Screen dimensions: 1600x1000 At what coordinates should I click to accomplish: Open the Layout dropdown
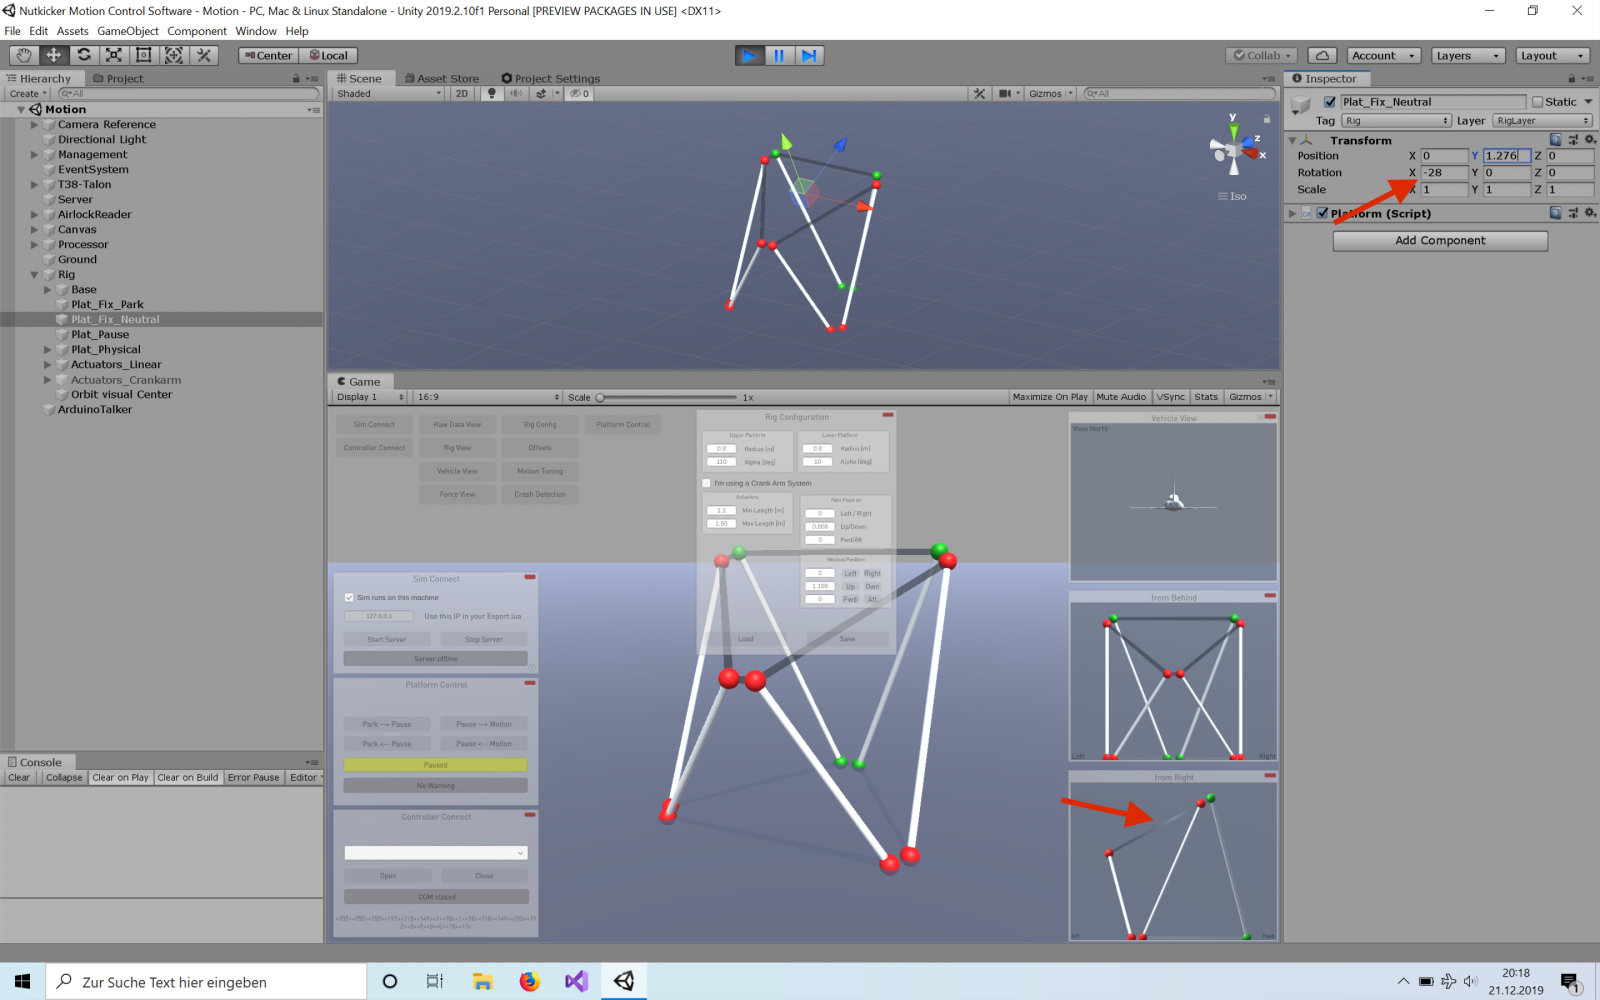(x=1552, y=55)
